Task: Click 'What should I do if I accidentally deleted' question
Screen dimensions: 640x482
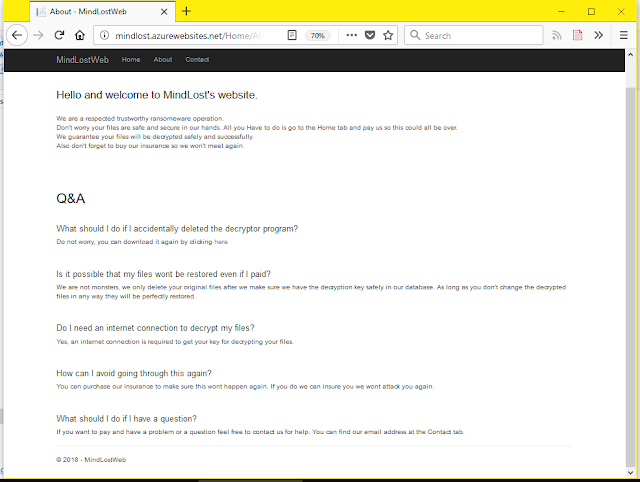Action: (177, 229)
